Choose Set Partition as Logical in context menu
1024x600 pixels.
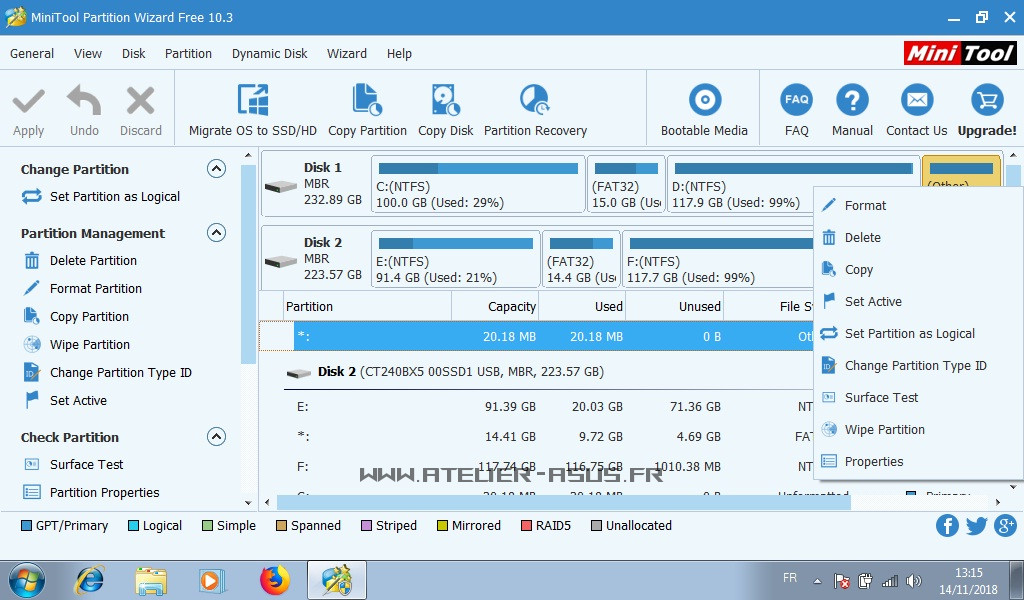pos(918,334)
